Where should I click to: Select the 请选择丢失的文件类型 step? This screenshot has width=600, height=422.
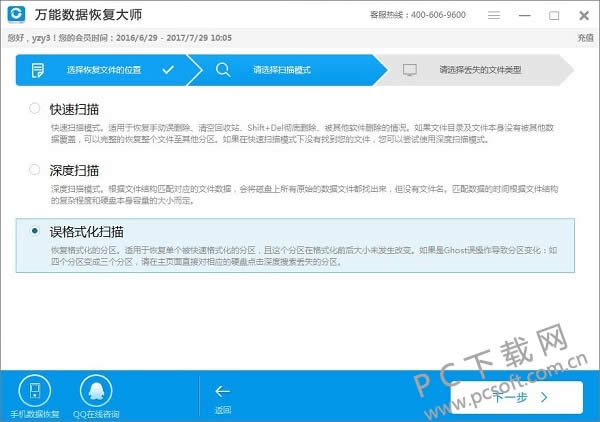[480, 70]
